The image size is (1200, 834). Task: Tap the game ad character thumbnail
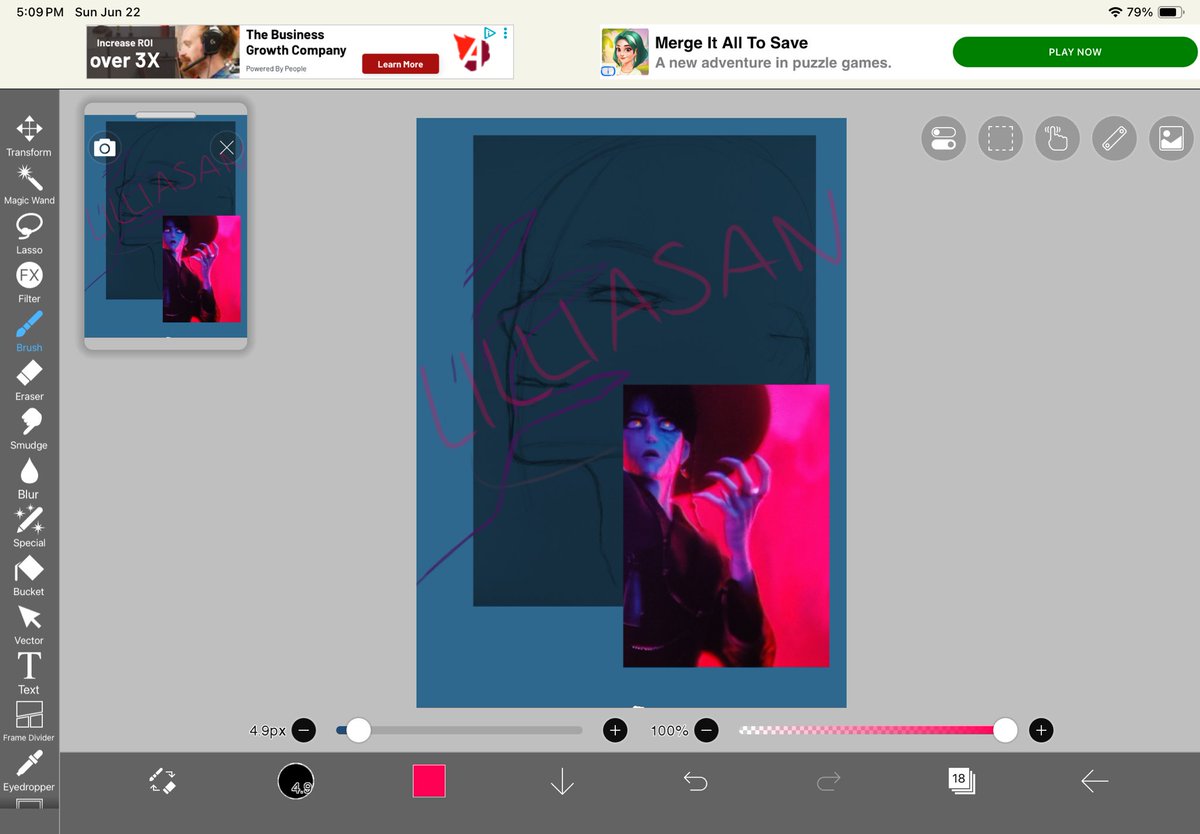click(624, 52)
